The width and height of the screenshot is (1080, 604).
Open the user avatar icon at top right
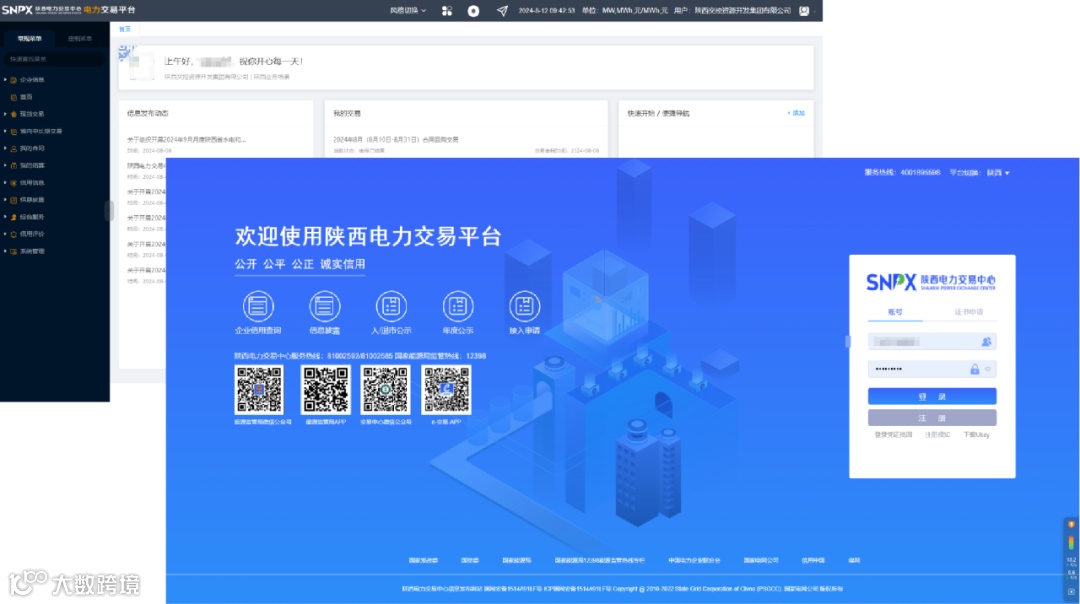(804, 11)
